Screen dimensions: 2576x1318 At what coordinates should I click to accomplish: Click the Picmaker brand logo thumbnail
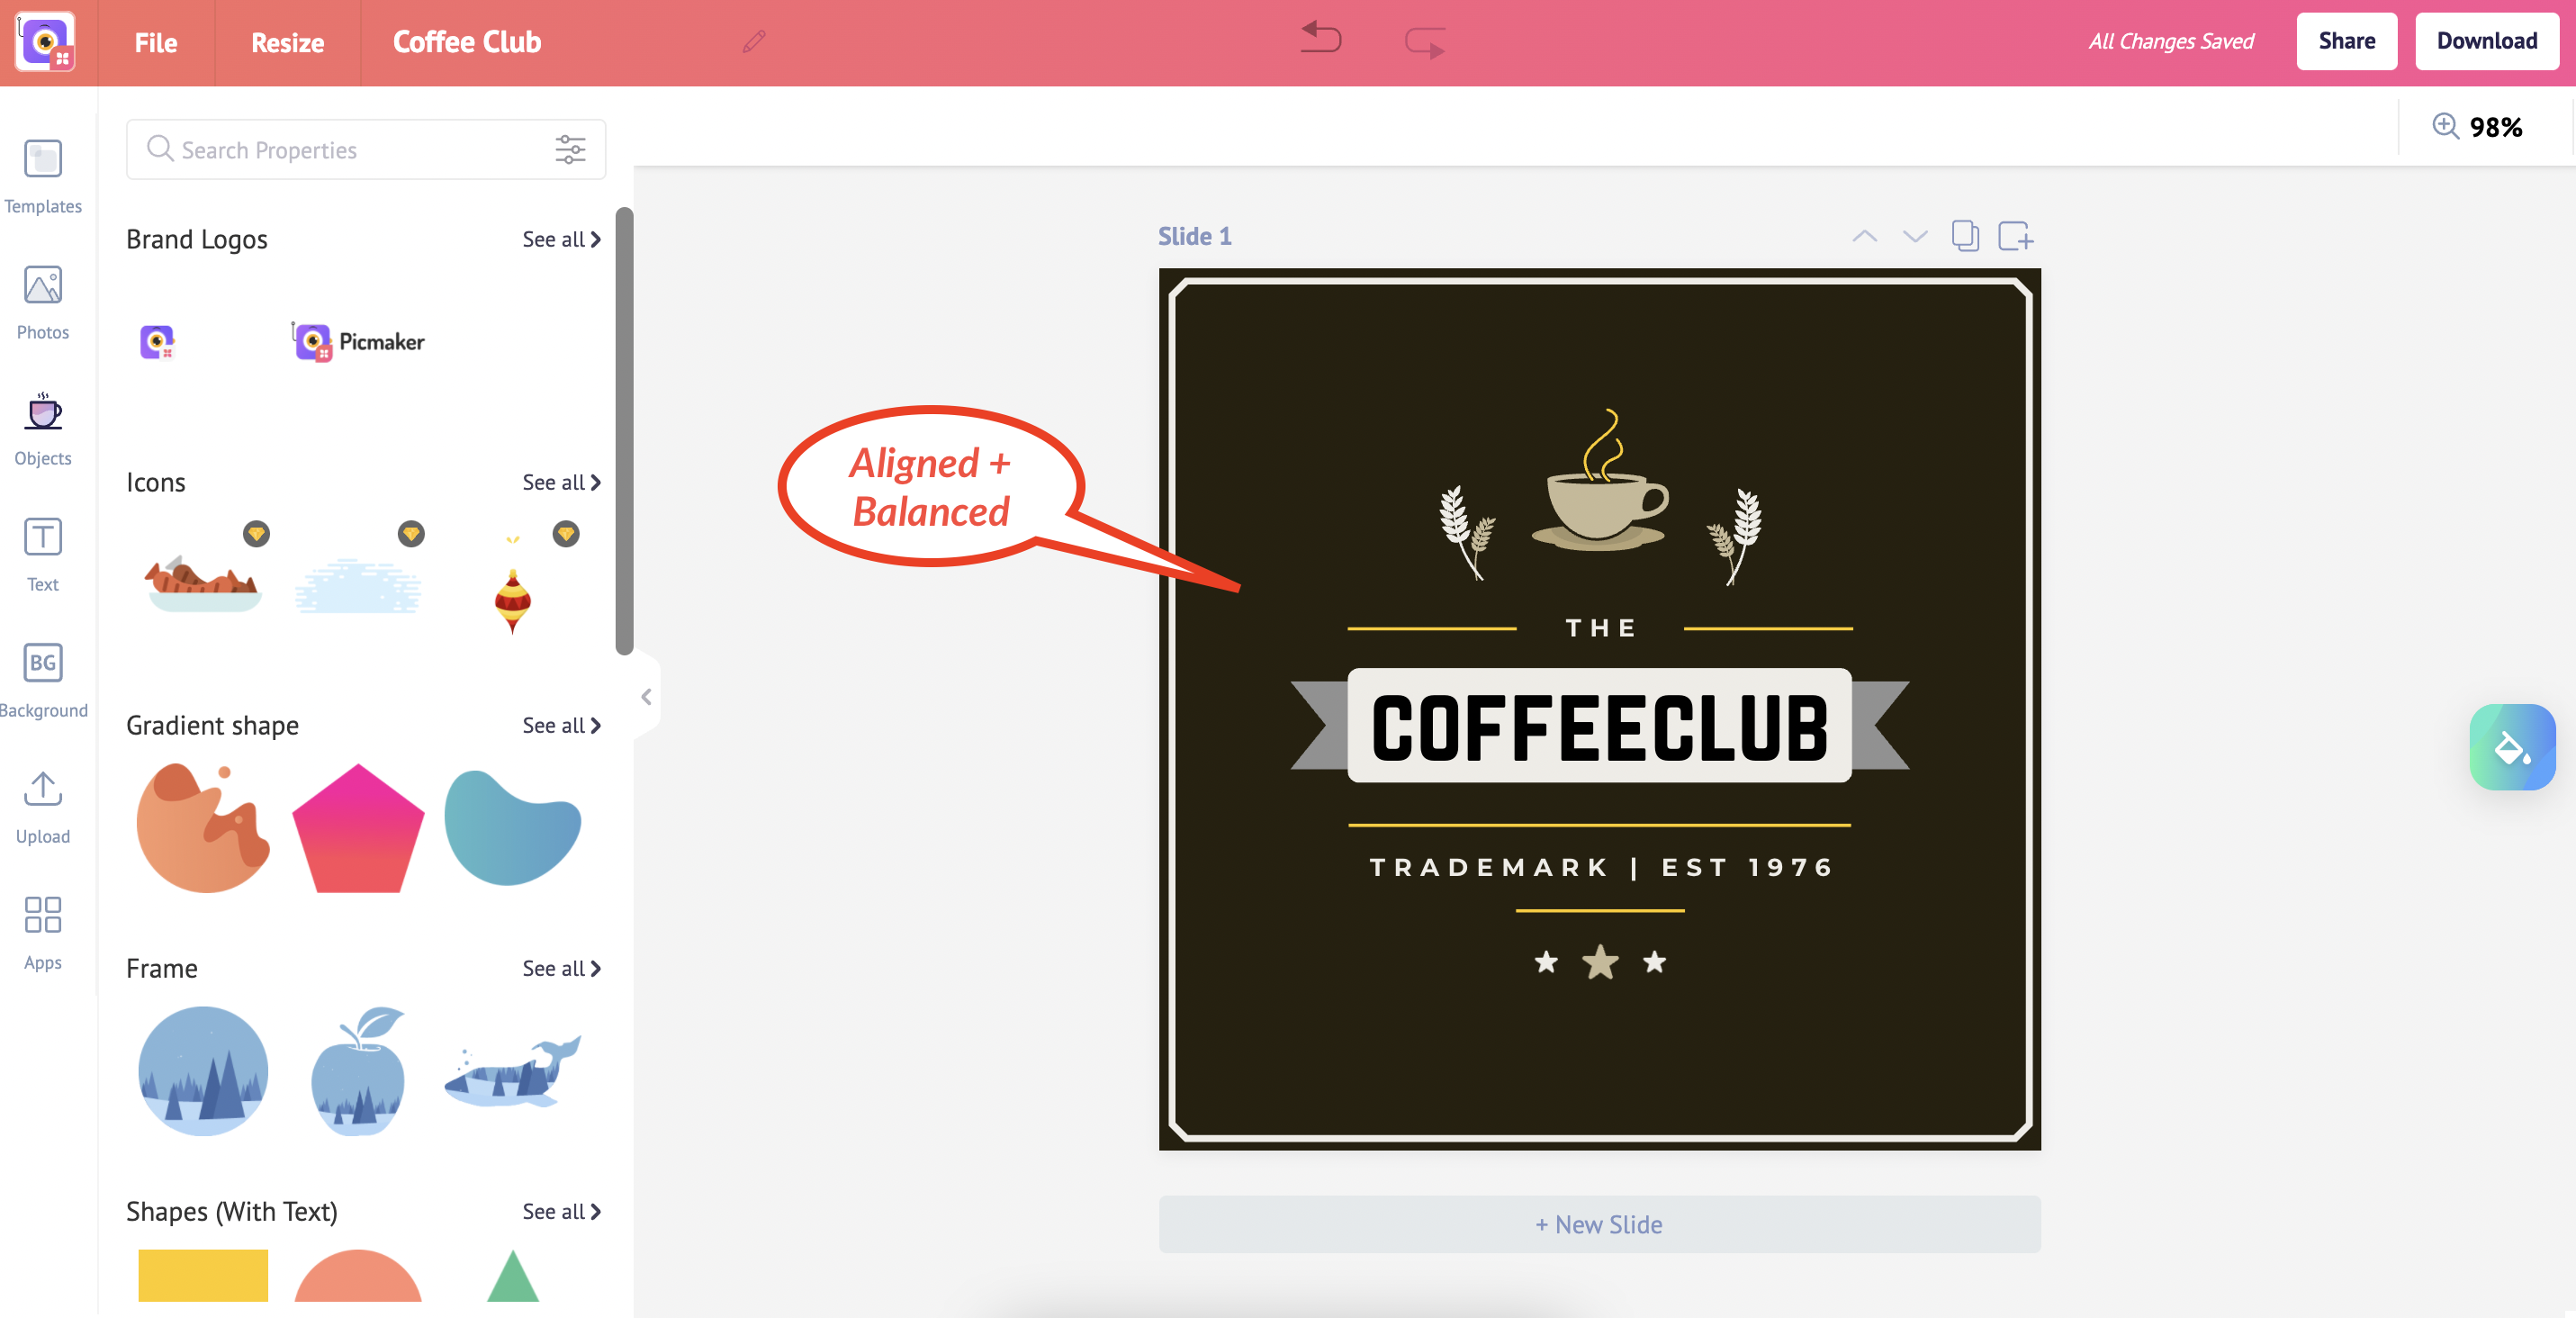pyautogui.click(x=358, y=341)
